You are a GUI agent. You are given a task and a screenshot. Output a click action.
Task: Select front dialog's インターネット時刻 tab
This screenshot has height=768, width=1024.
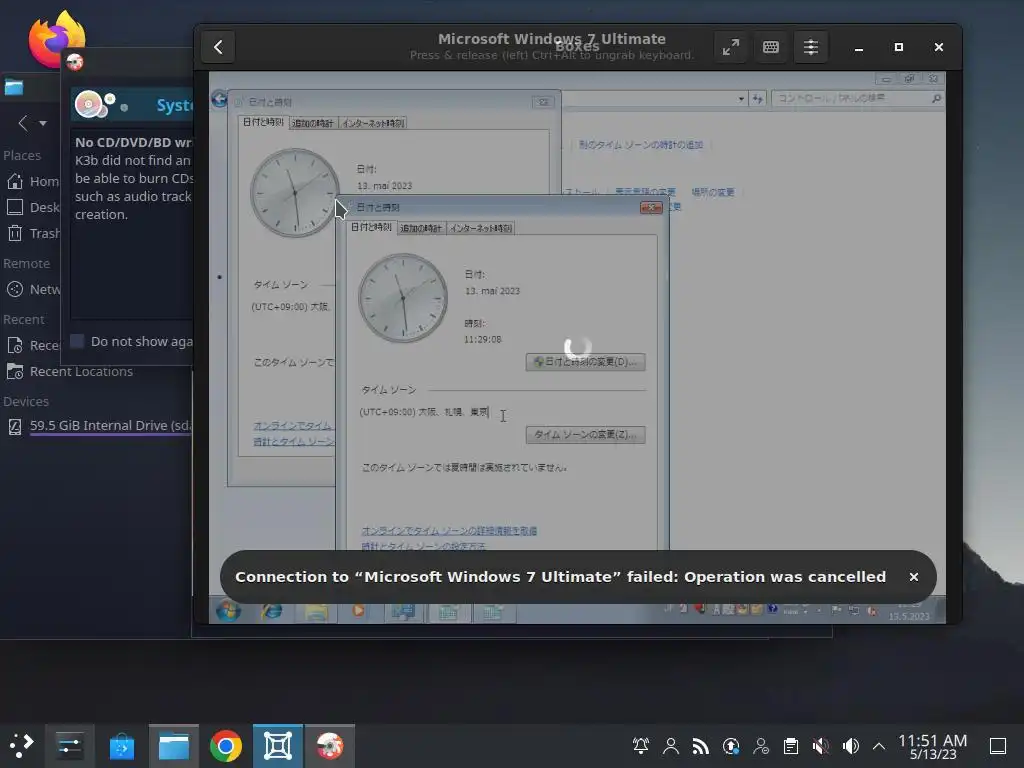pos(481,228)
